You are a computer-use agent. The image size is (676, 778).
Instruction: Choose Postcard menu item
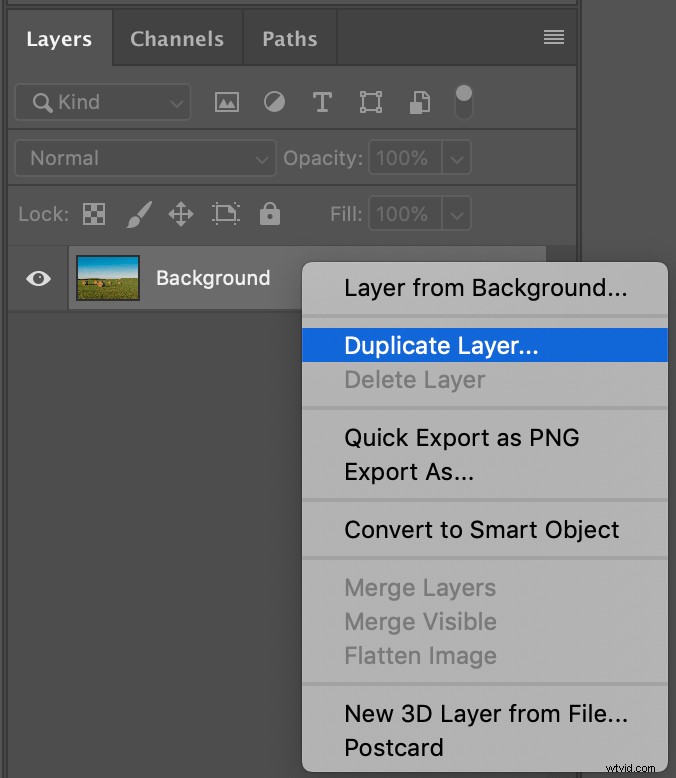coord(485,747)
